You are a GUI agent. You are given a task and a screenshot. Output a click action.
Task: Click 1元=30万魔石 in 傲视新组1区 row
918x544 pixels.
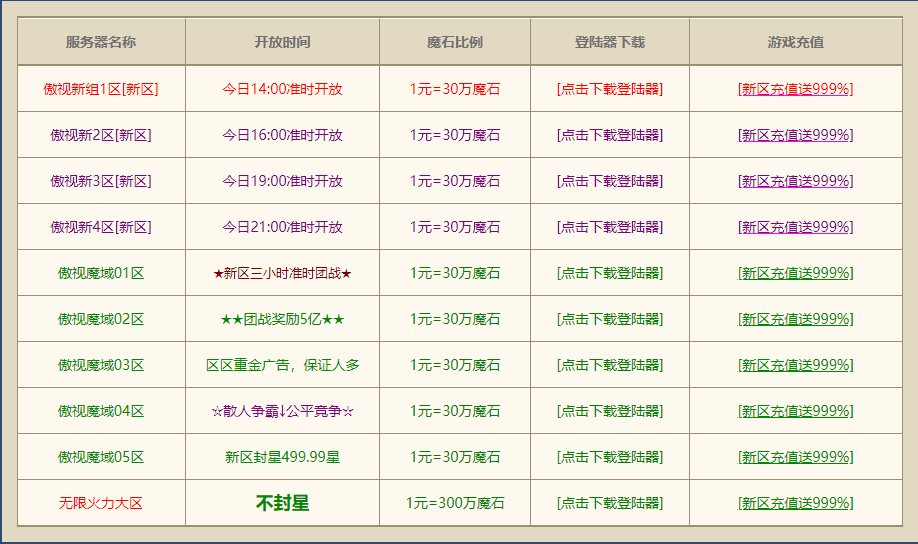pos(455,89)
